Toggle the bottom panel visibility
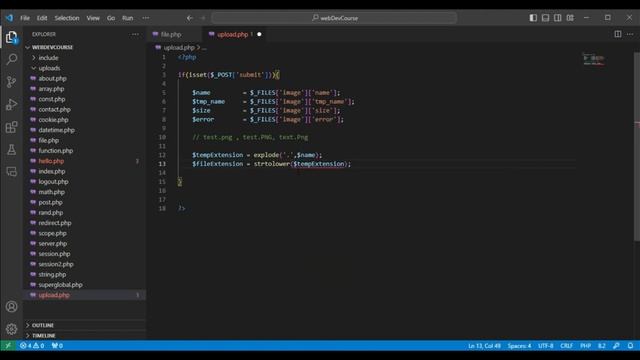 tap(545, 18)
